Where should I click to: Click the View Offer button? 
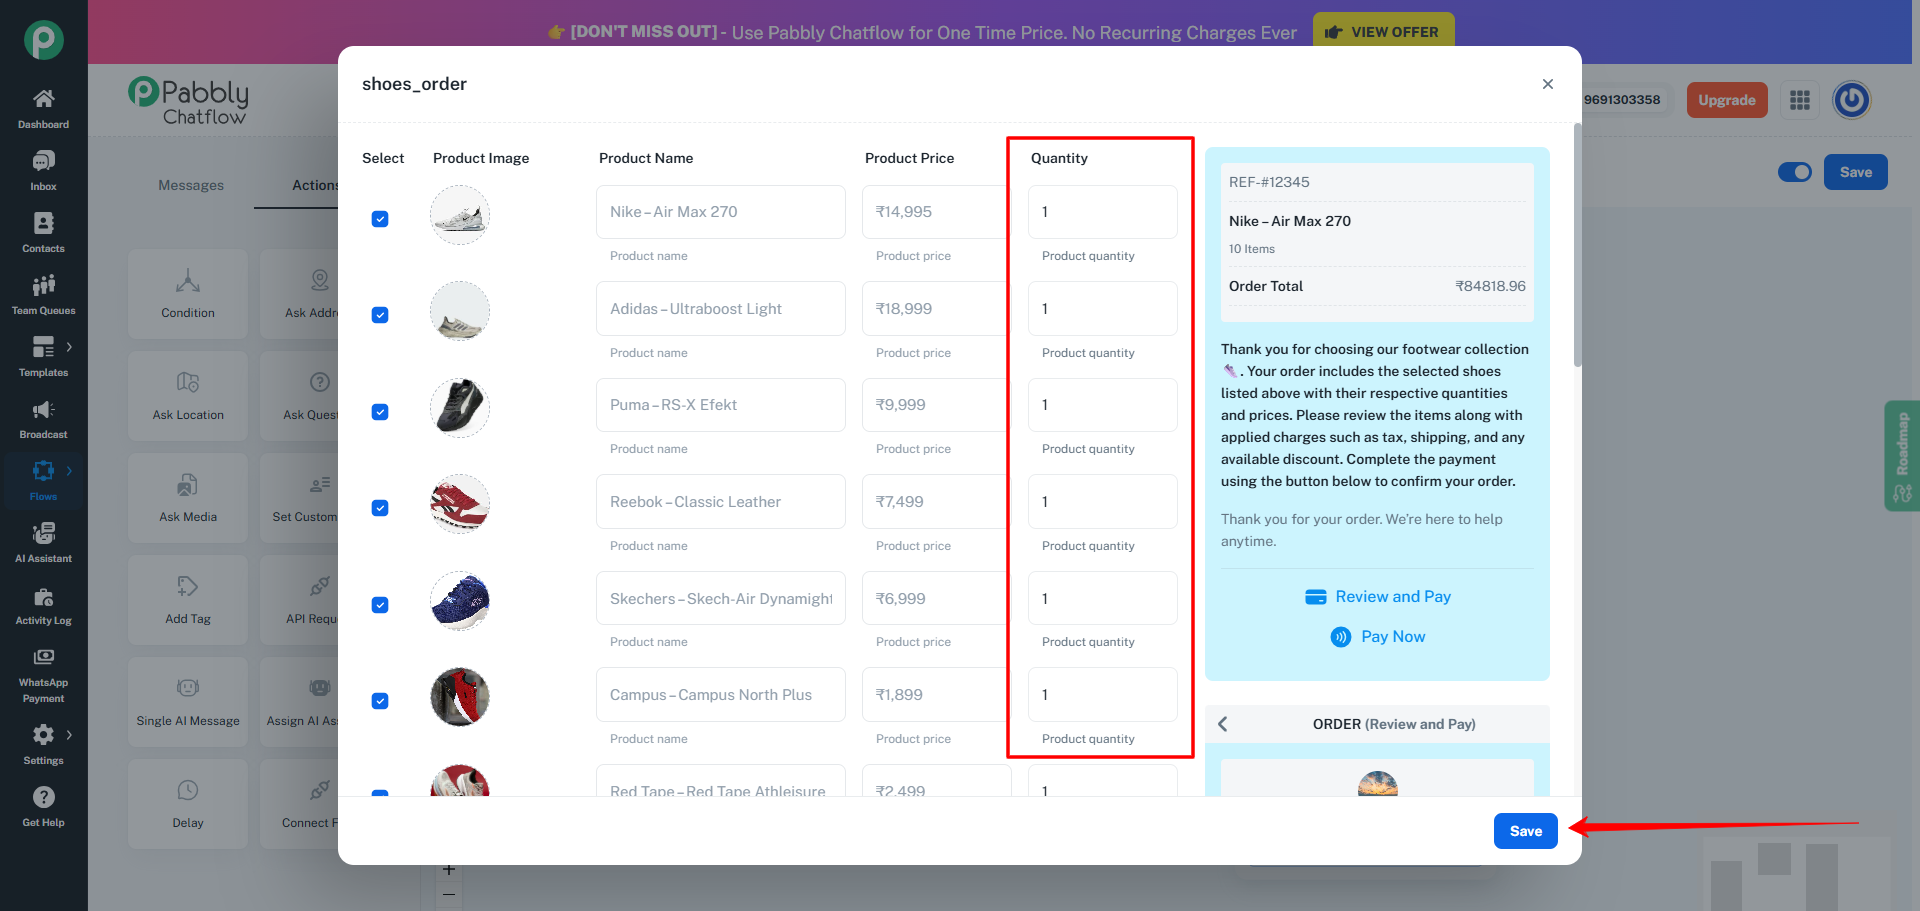(x=1383, y=32)
